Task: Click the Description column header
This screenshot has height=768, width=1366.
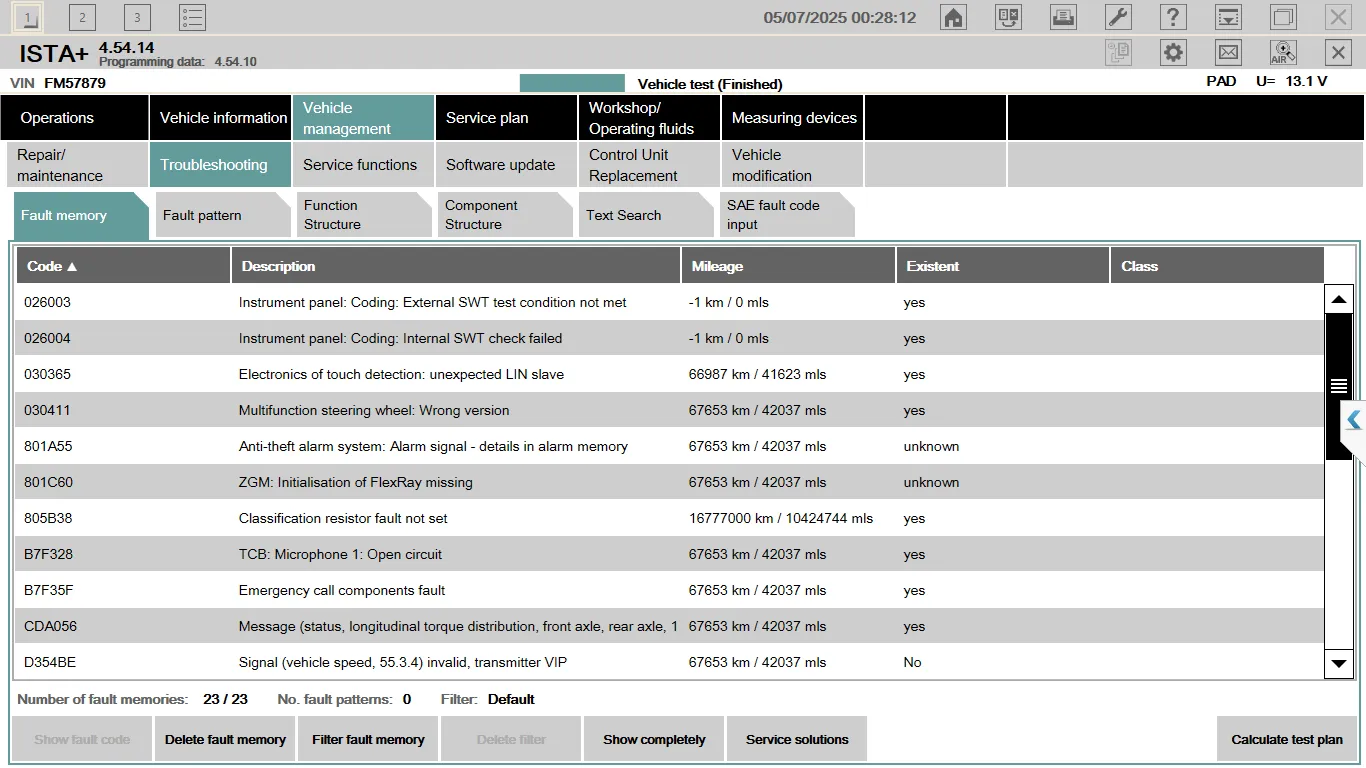Action: [456, 266]
